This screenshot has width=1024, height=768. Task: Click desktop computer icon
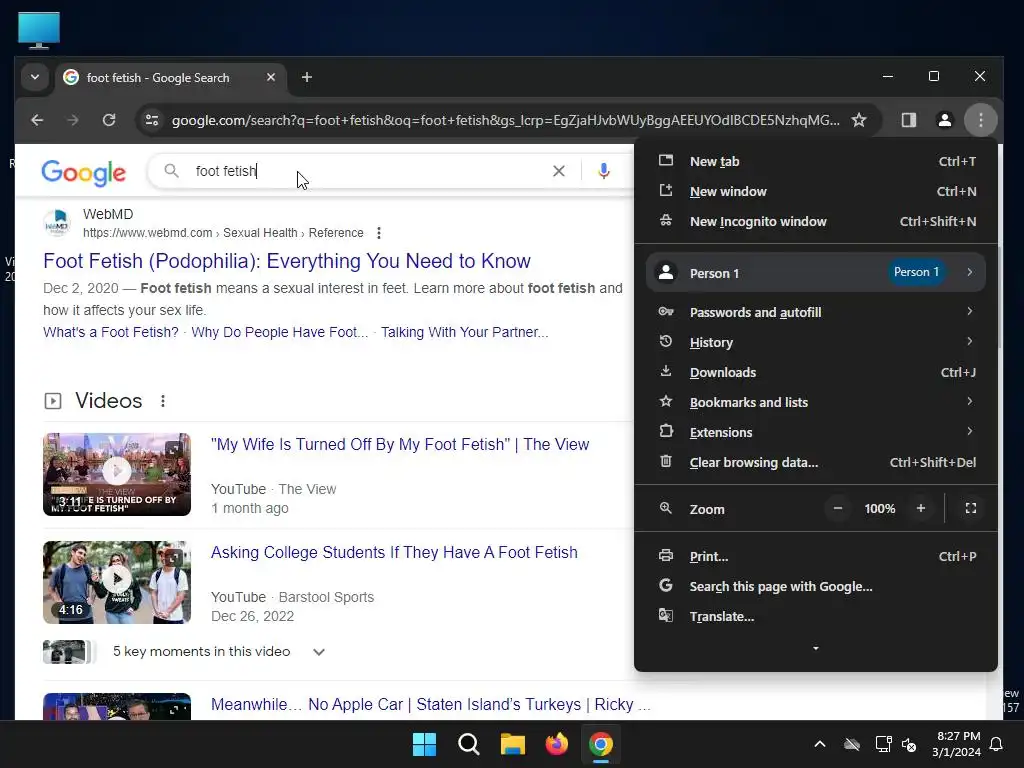tap(39, 30)
